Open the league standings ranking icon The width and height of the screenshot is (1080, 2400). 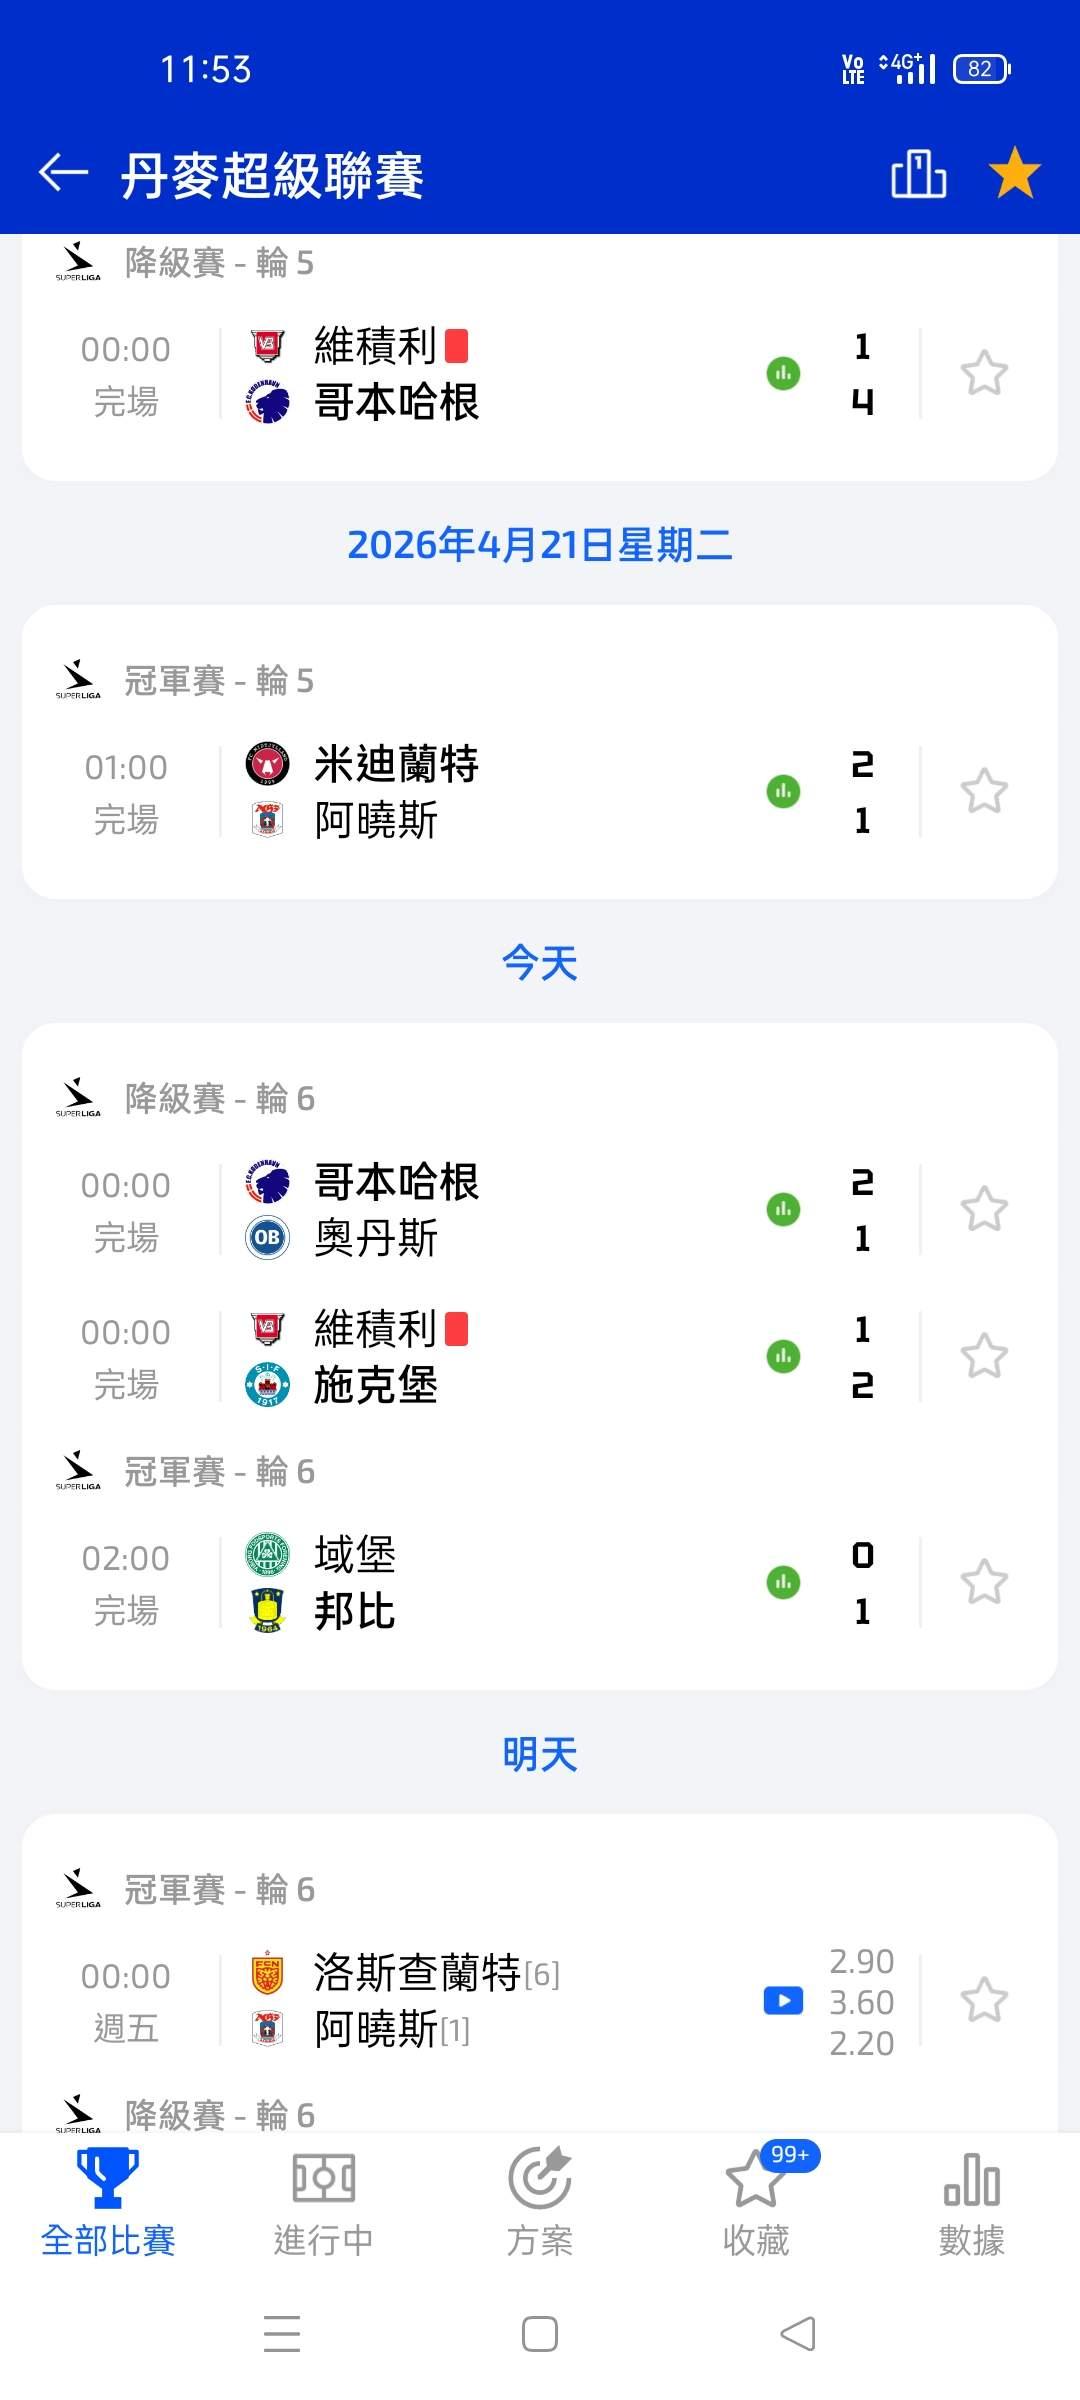918,174
